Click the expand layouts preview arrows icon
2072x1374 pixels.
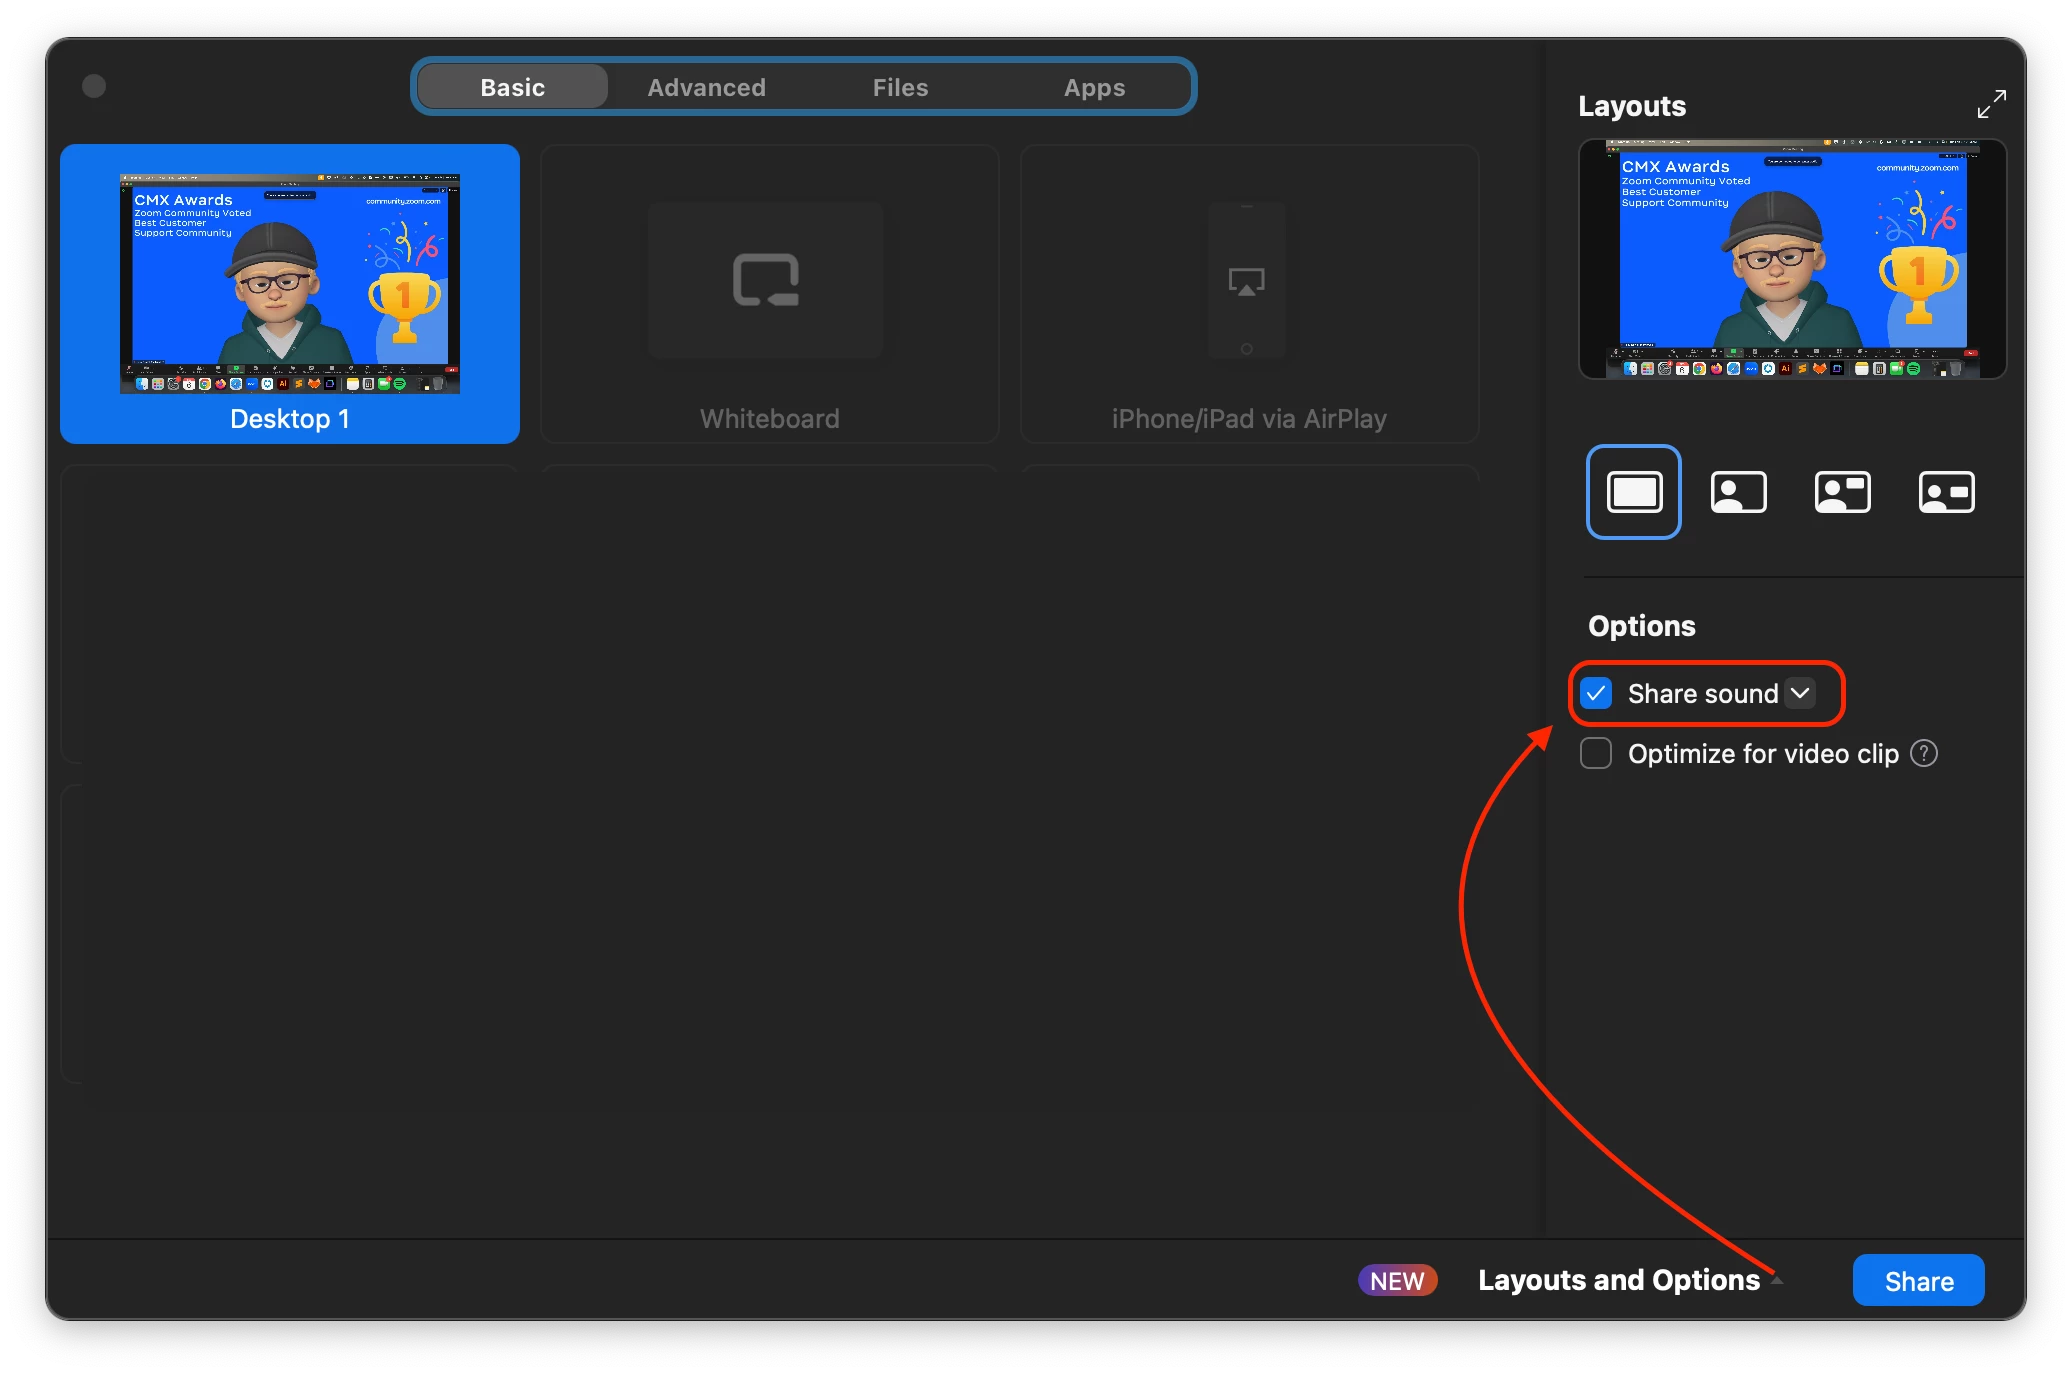click(x=1991, y=104)
